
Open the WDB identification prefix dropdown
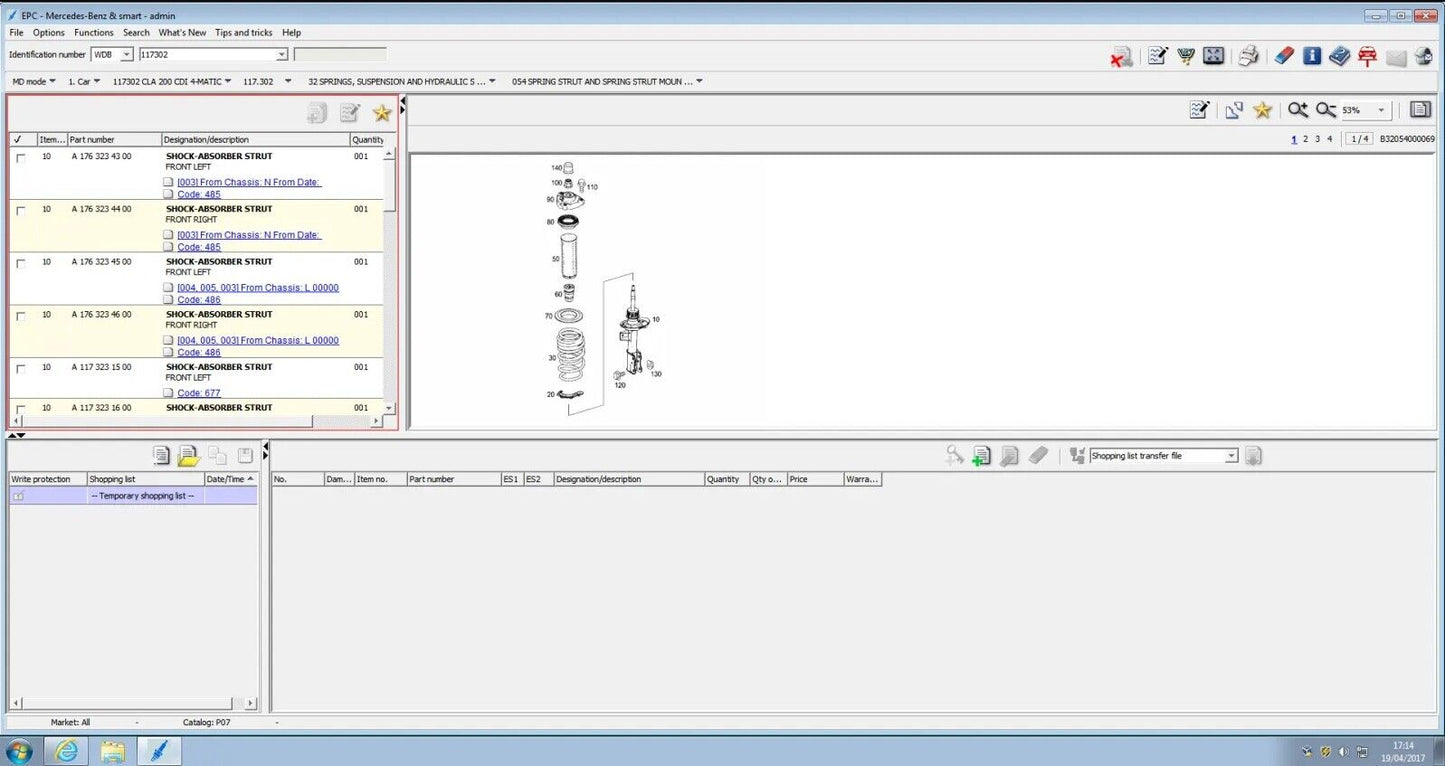[x=126, y=55]
